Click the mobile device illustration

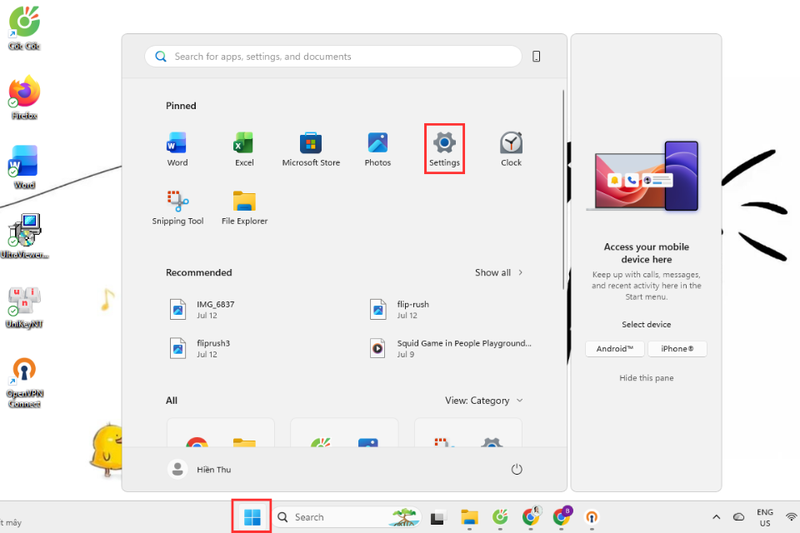[645, 175]
